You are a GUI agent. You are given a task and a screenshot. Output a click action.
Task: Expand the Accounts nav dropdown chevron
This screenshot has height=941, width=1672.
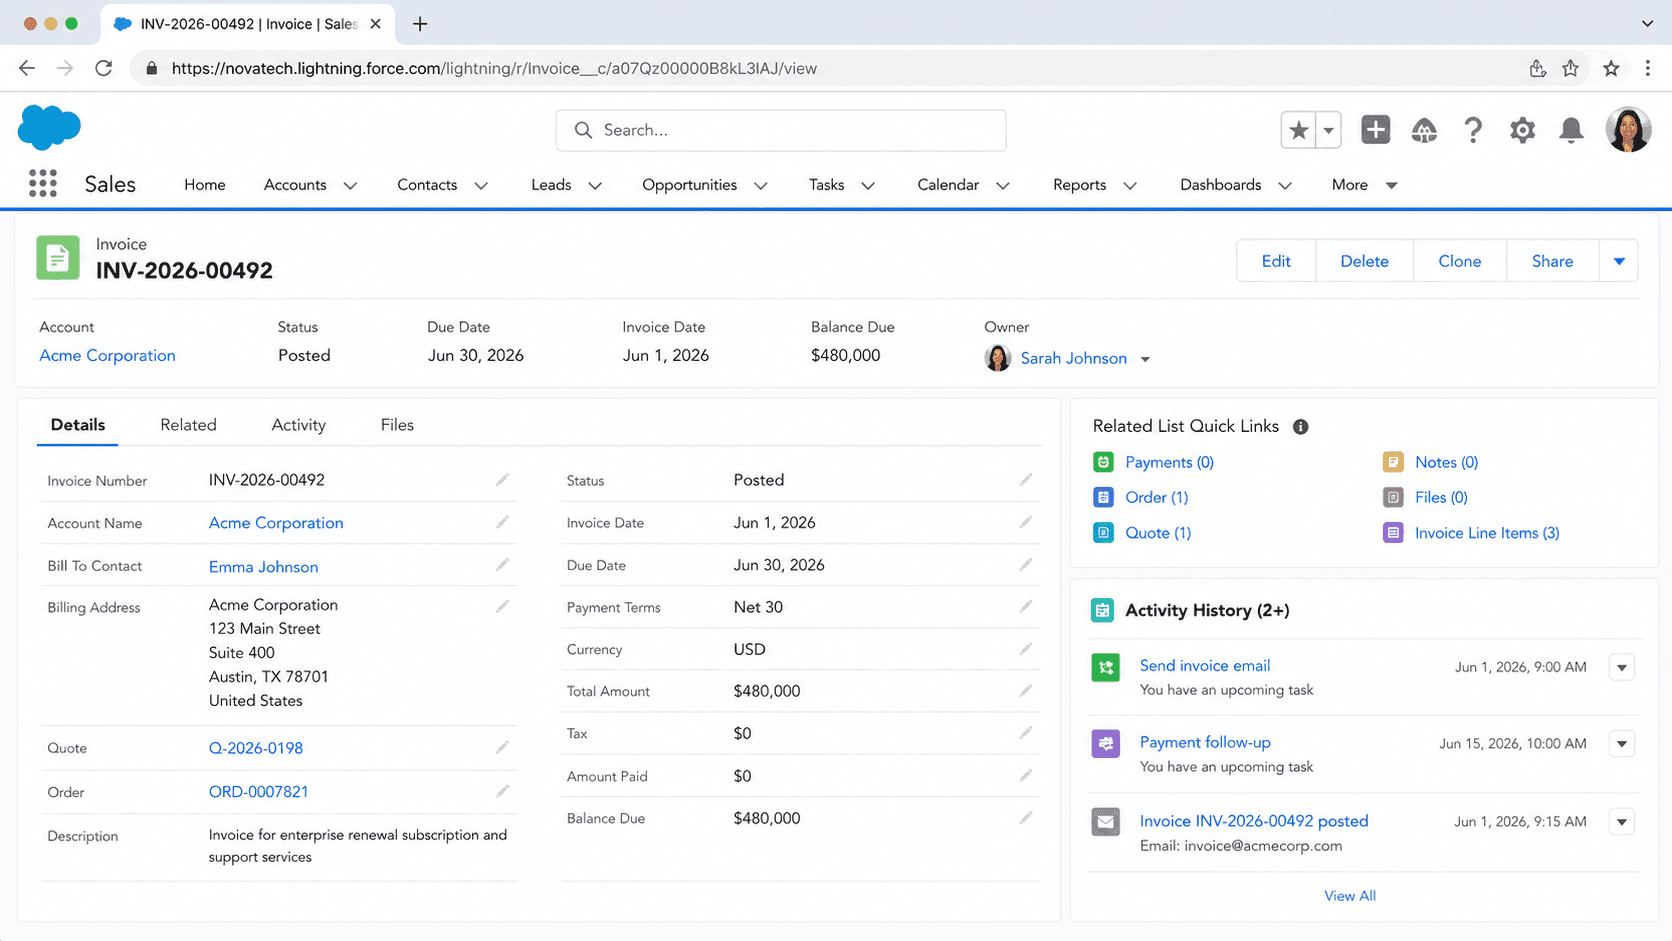[350, 186]
